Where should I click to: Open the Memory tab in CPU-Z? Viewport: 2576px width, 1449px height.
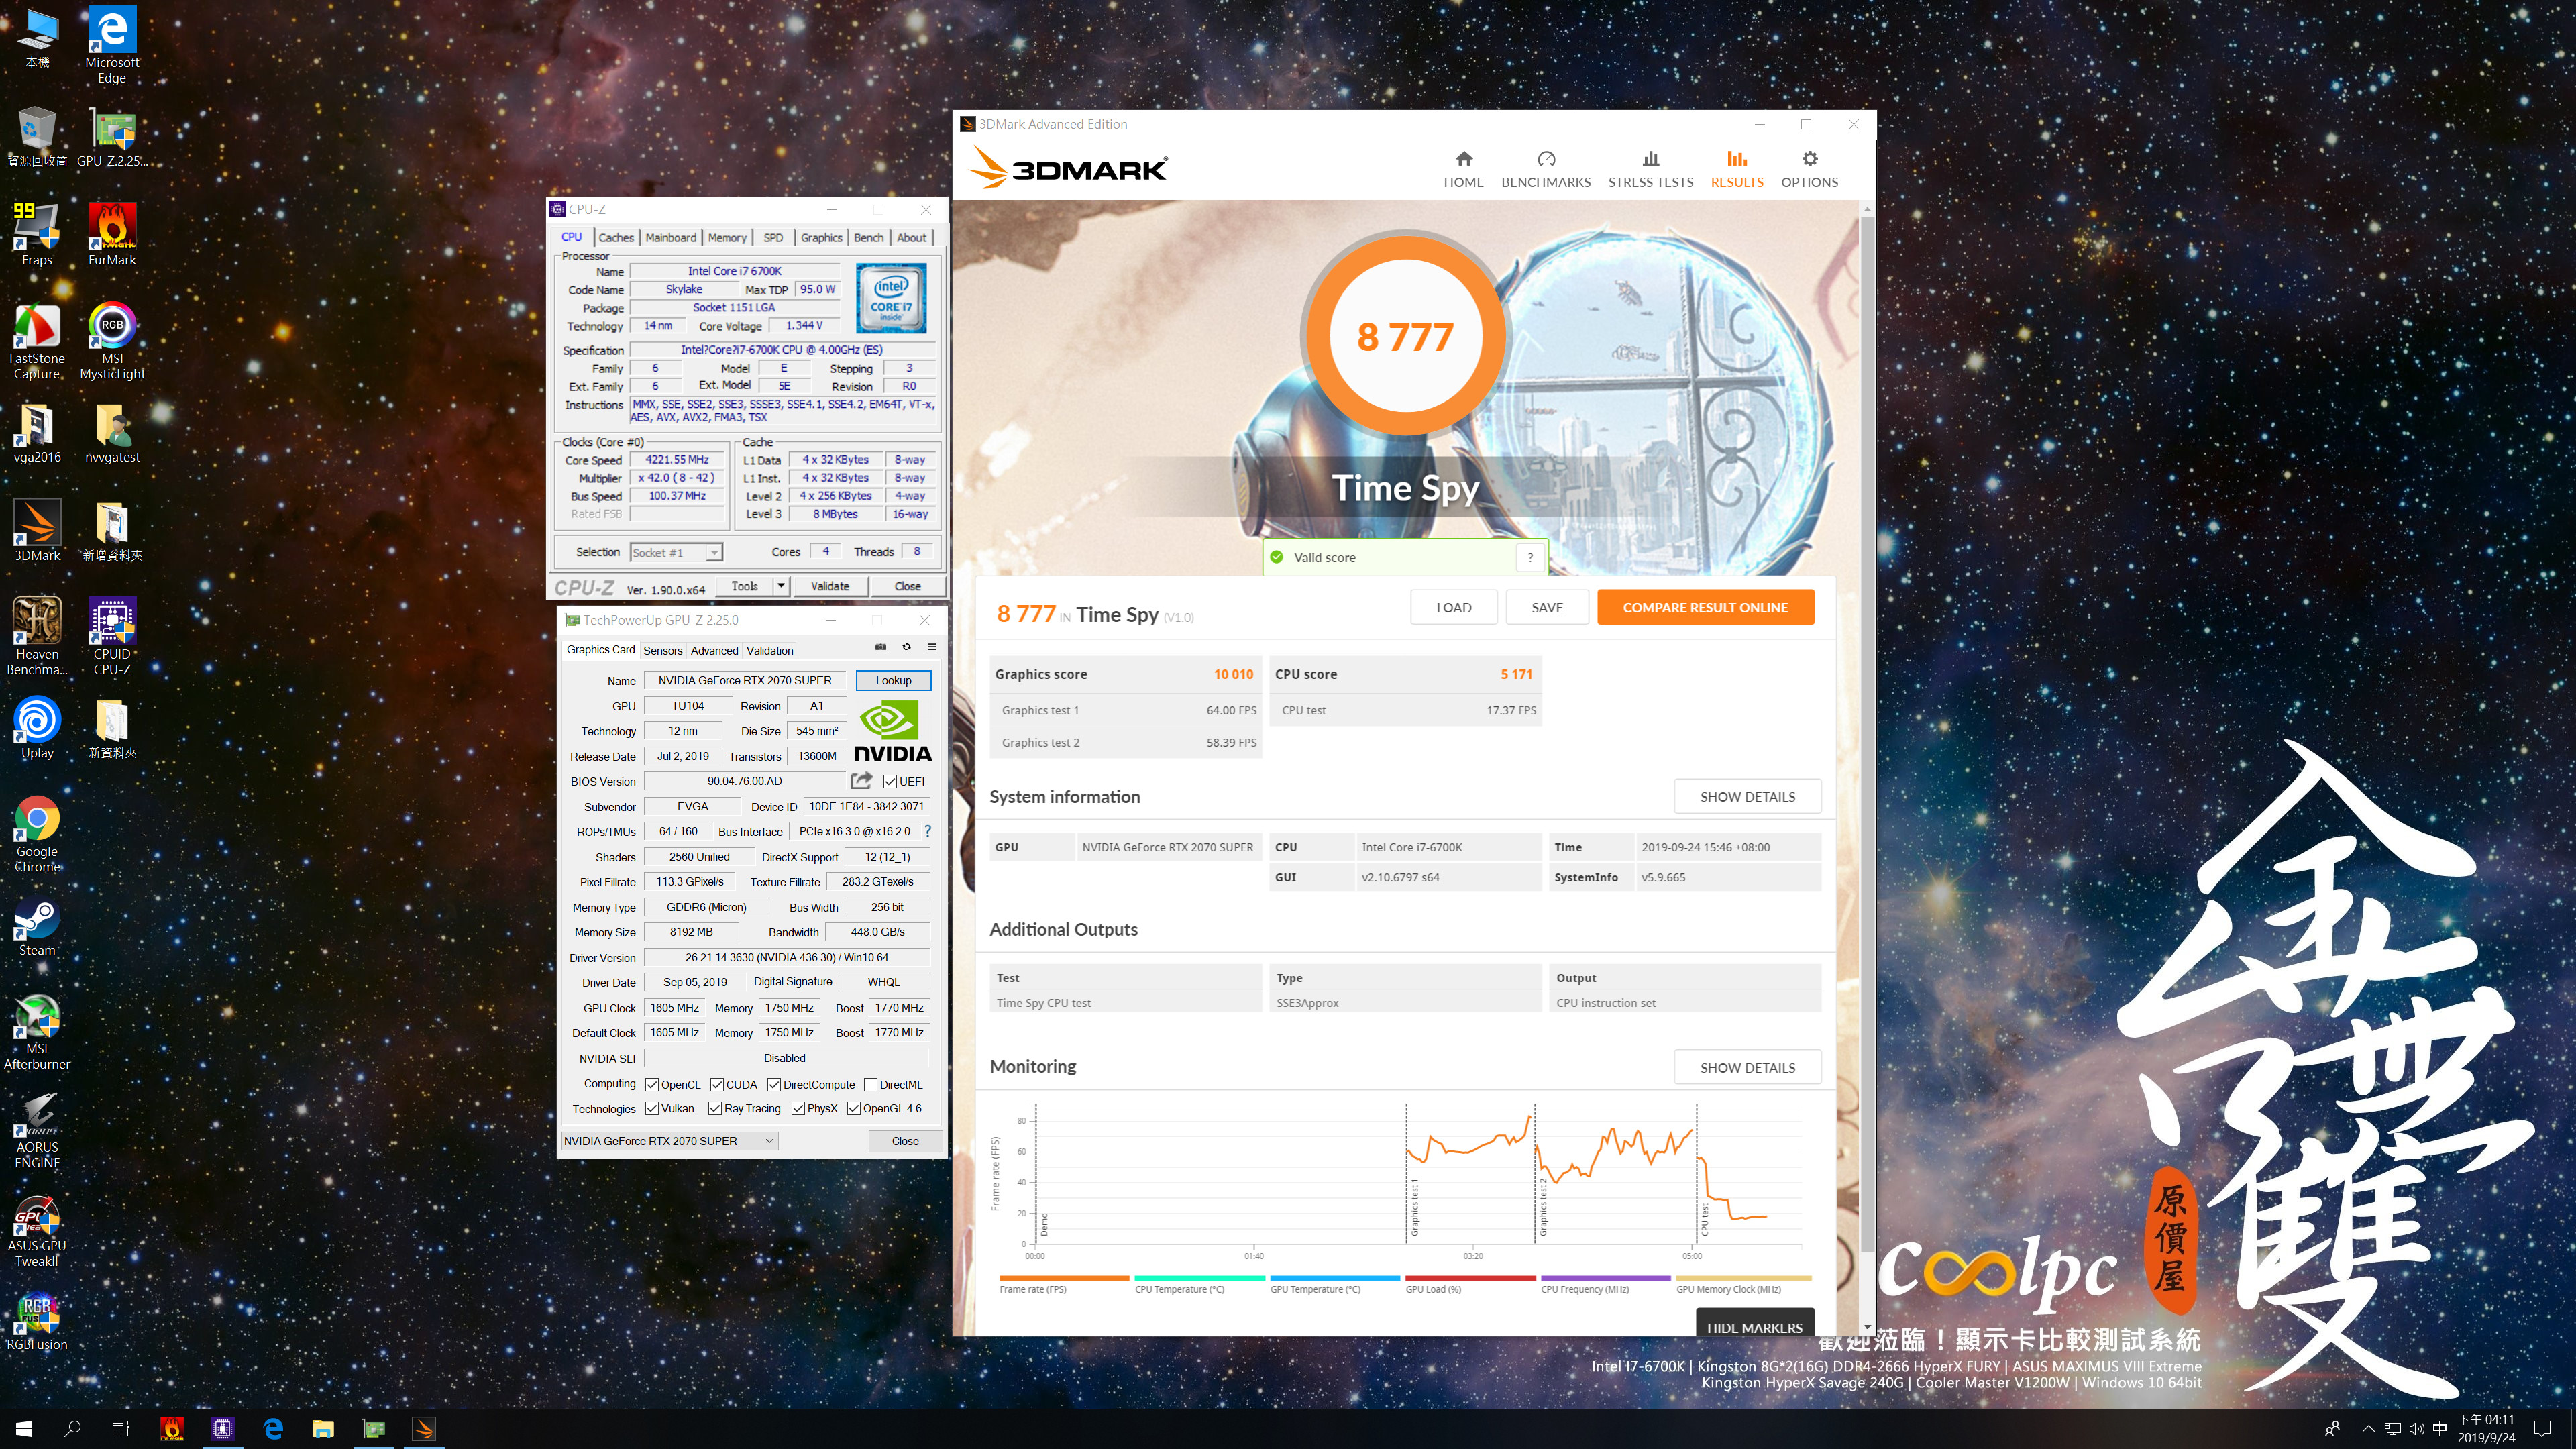(x=727, y=237)
